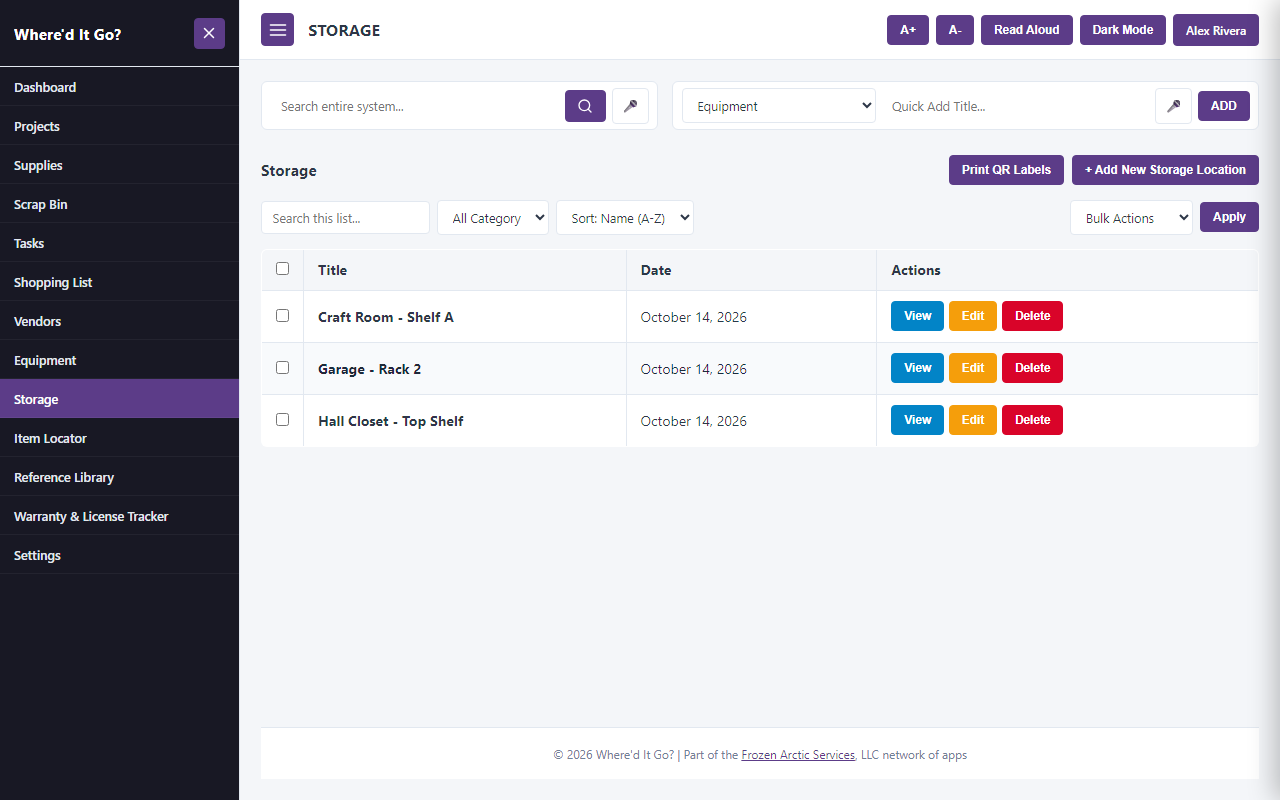Open Shopping List in sidebar

point(119,282)
